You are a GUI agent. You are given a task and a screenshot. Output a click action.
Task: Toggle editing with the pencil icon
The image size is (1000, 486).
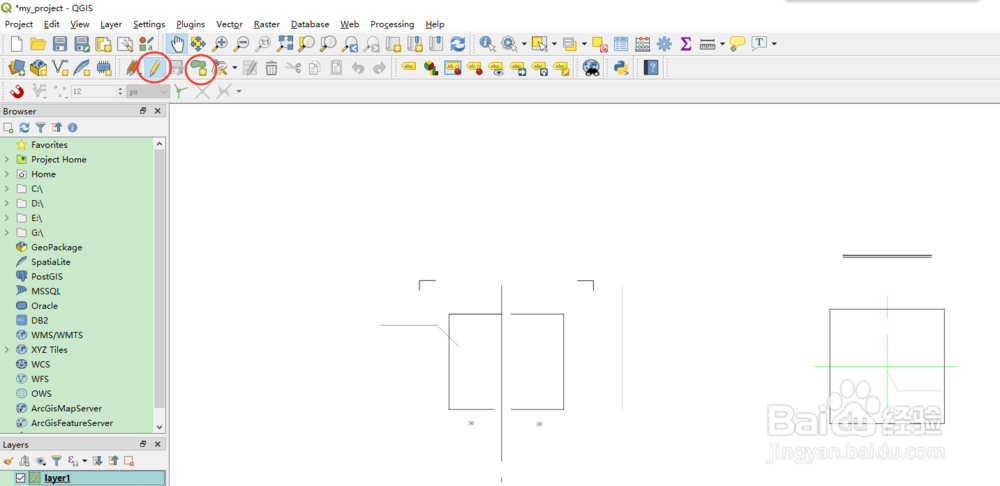154,67
